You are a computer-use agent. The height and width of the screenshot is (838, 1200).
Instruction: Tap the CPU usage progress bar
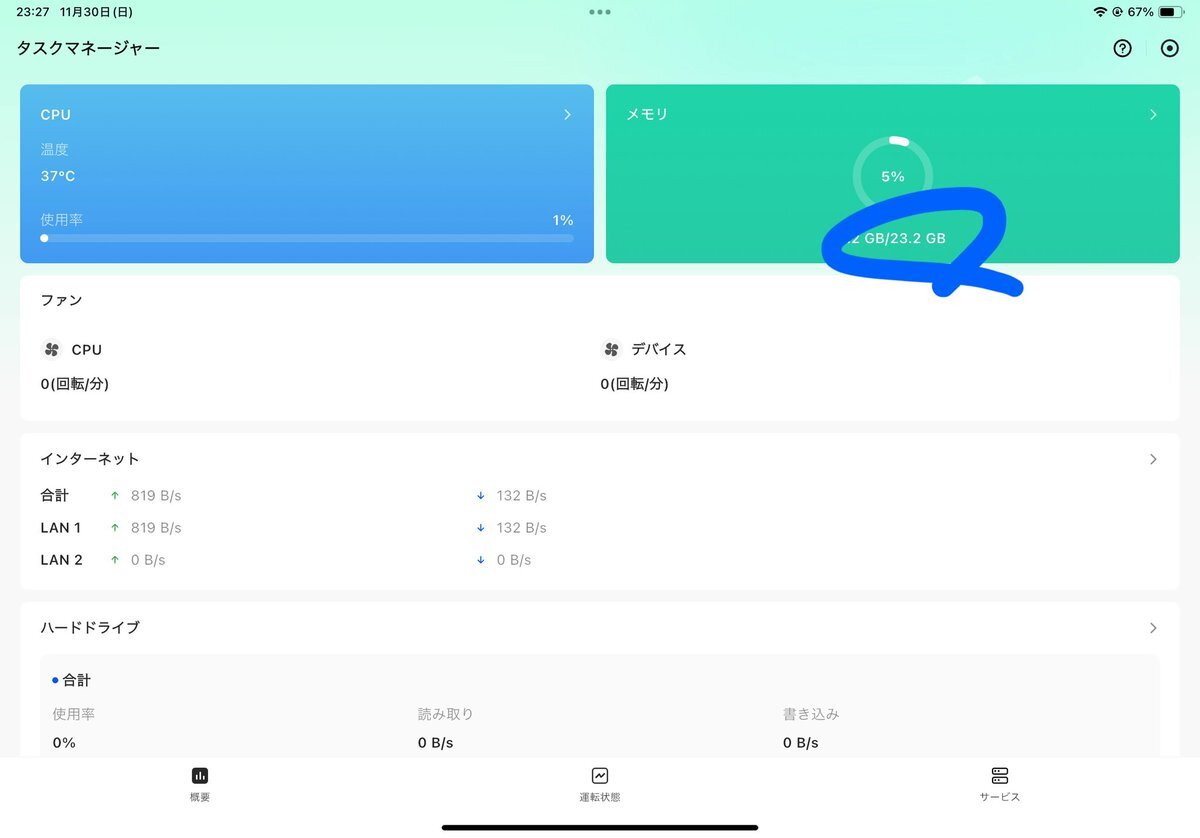[x=307, y=238]
